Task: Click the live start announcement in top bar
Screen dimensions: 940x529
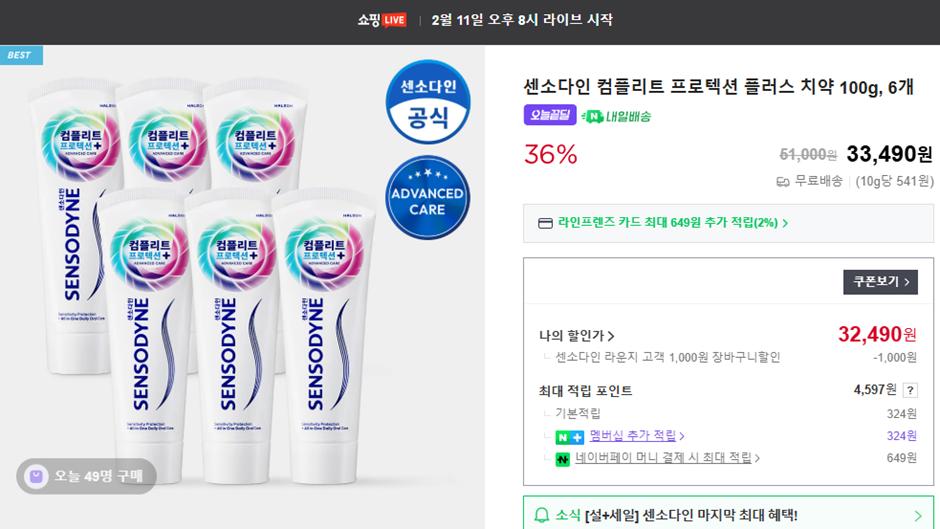Action: click(x=522, y=20)
